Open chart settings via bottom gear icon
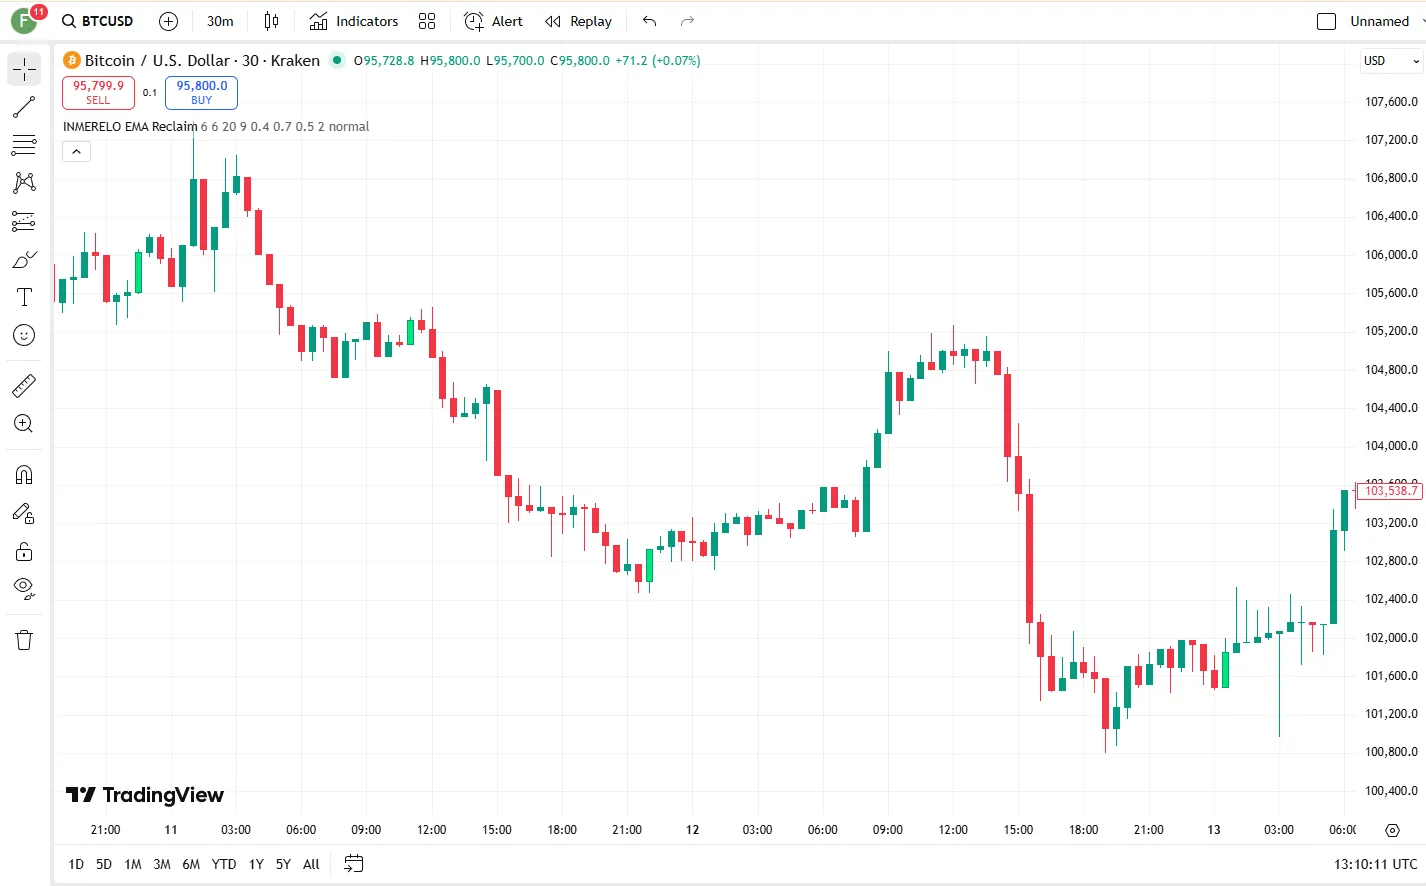The image size is (1426, 886). [1392, 829]
